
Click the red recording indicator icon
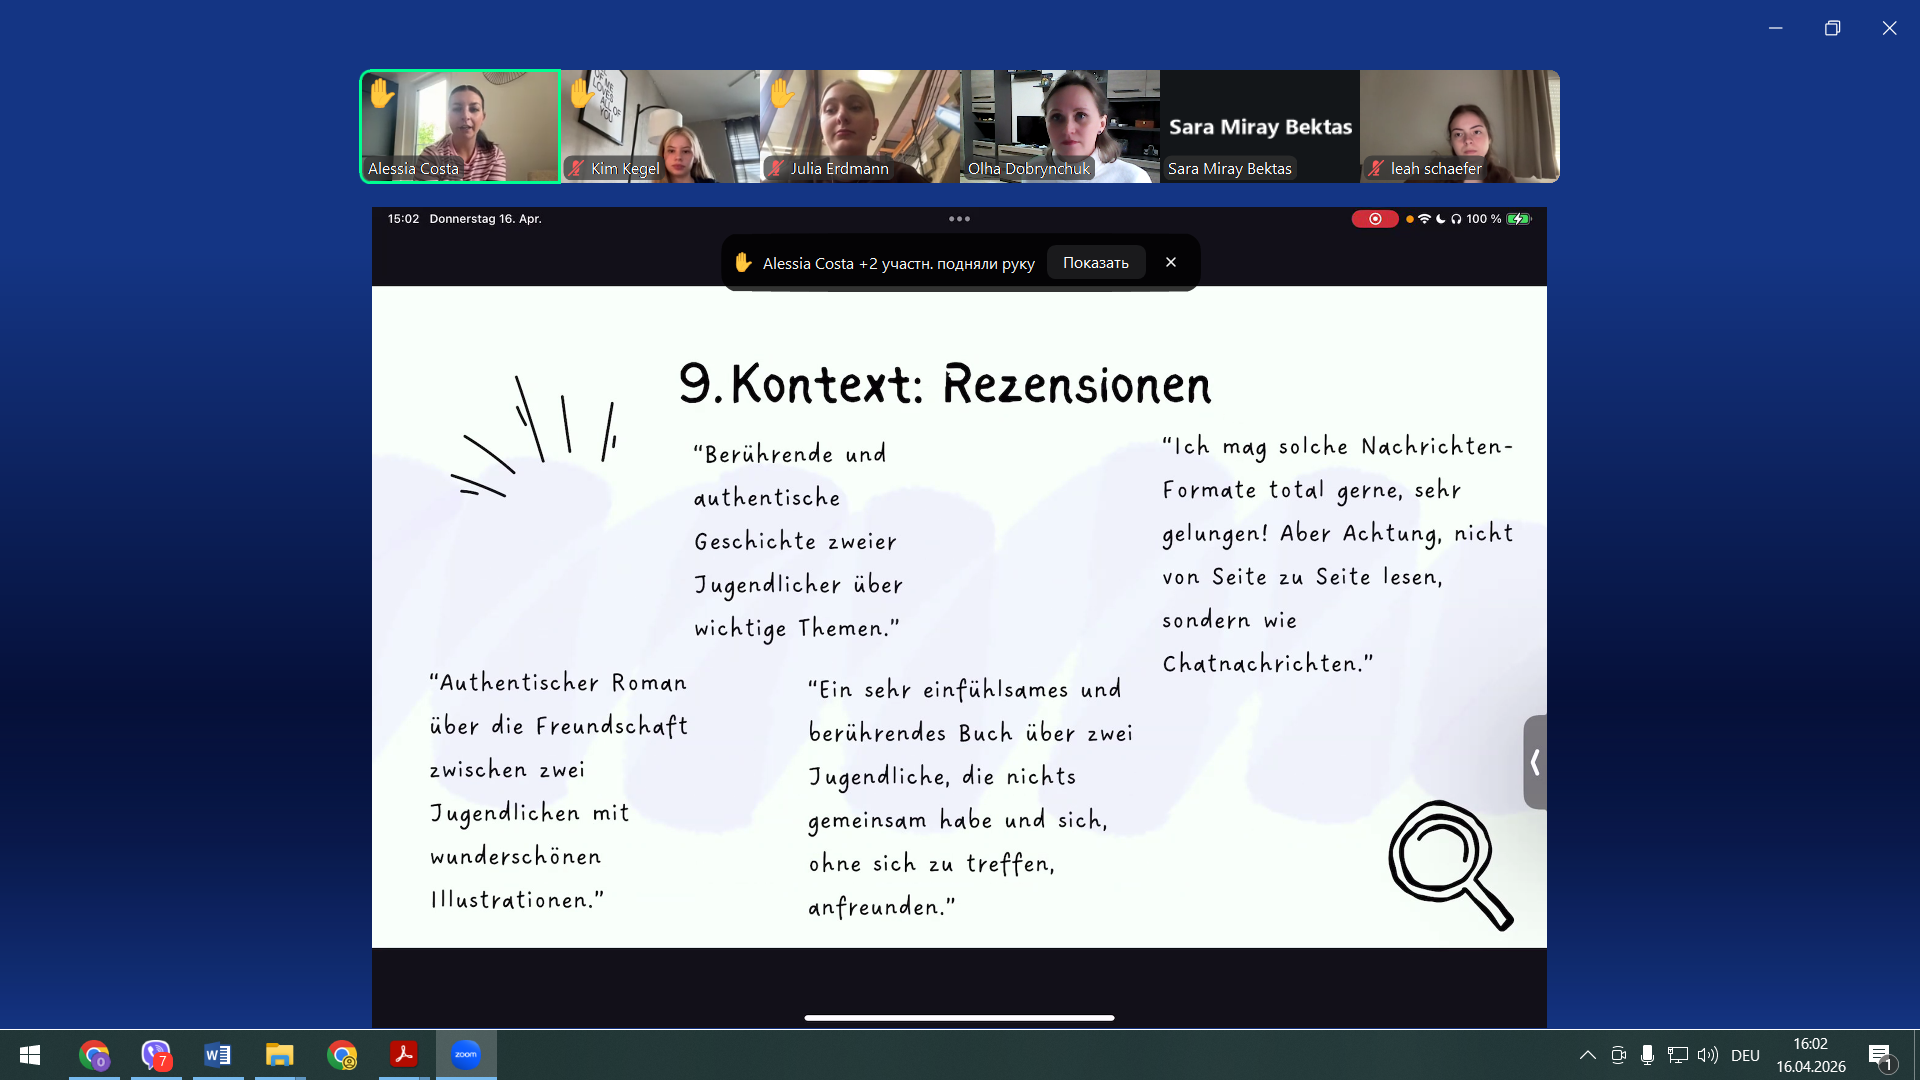click(1375, 219)
